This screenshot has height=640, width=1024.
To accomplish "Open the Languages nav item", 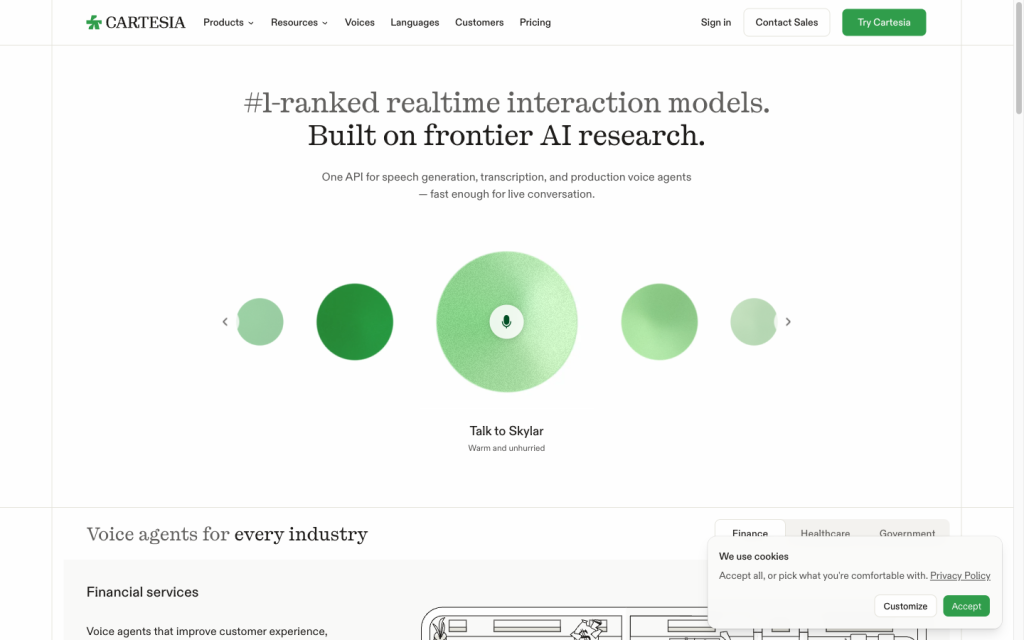I will point(415,22).
